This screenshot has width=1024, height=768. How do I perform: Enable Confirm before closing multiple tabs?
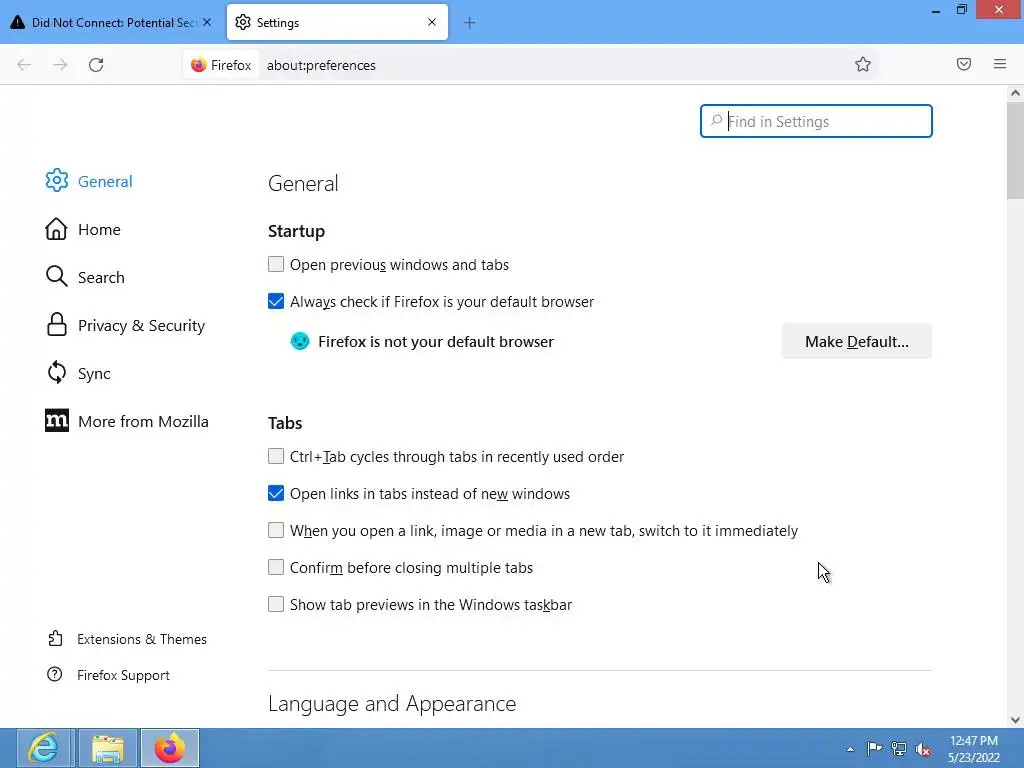click(276, 568)
